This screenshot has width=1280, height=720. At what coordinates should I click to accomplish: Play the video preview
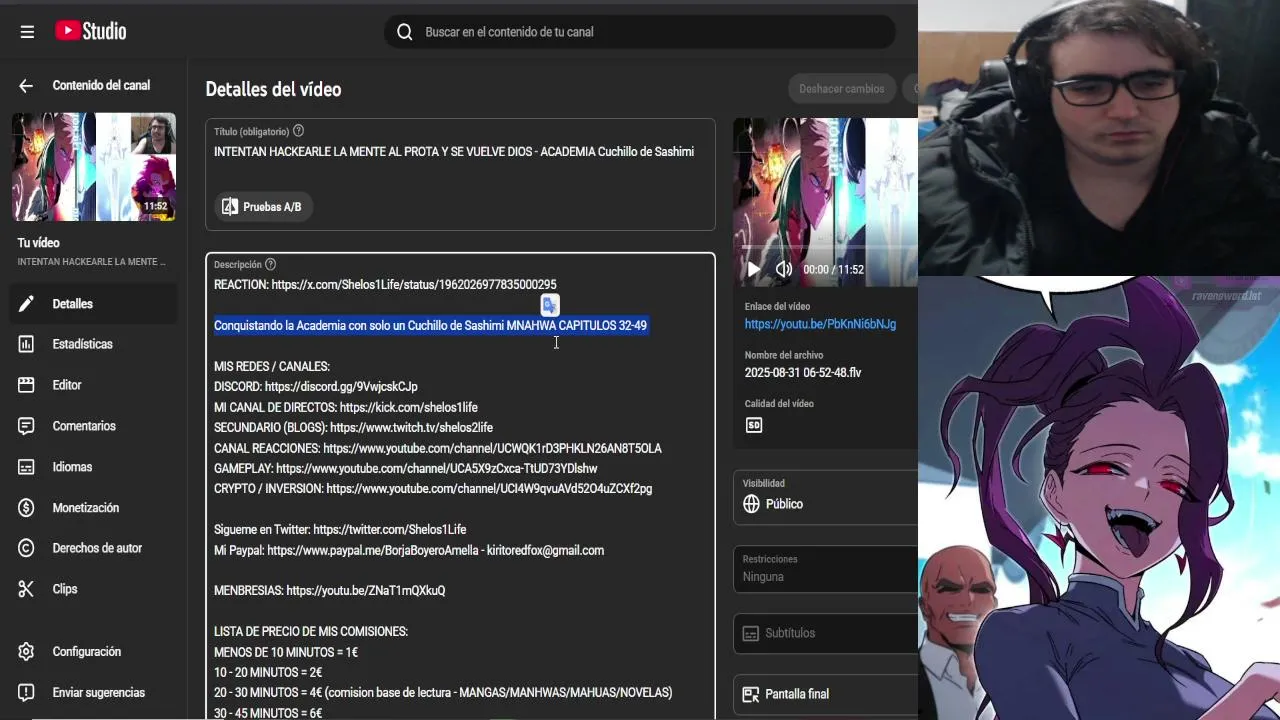tap(754, 269)
